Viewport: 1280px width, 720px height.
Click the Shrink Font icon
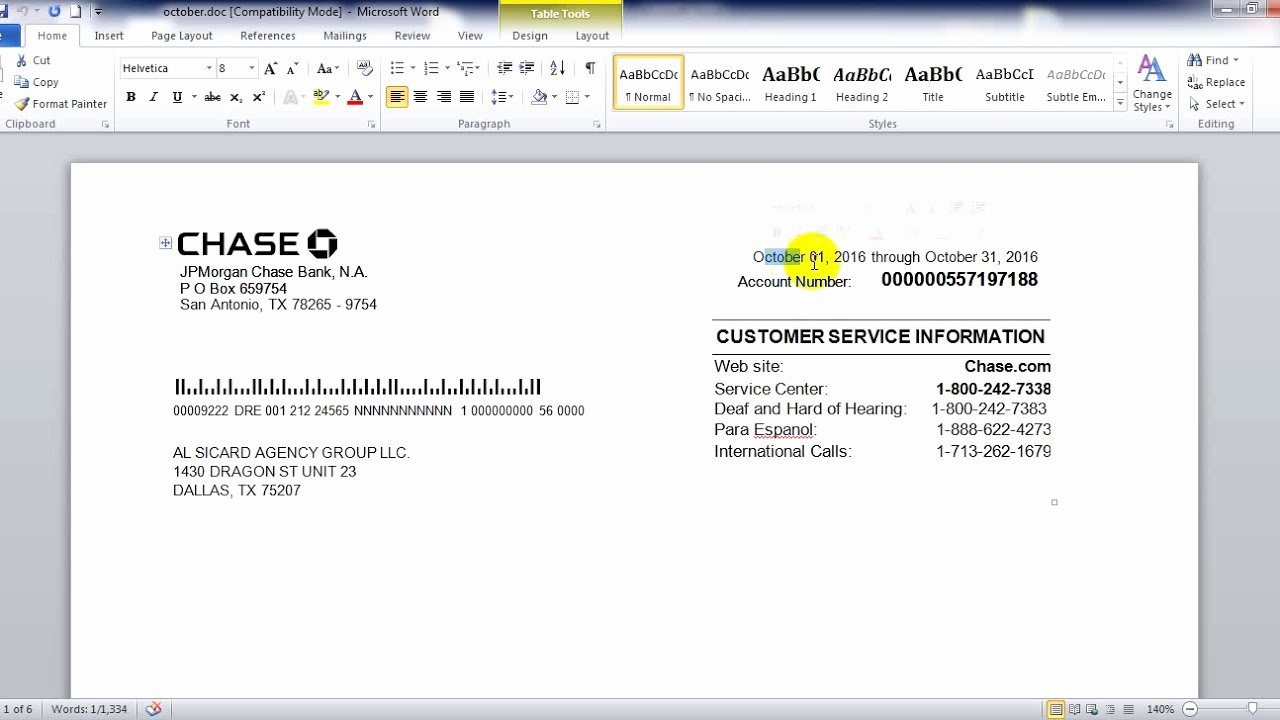(x=292, y=69)
